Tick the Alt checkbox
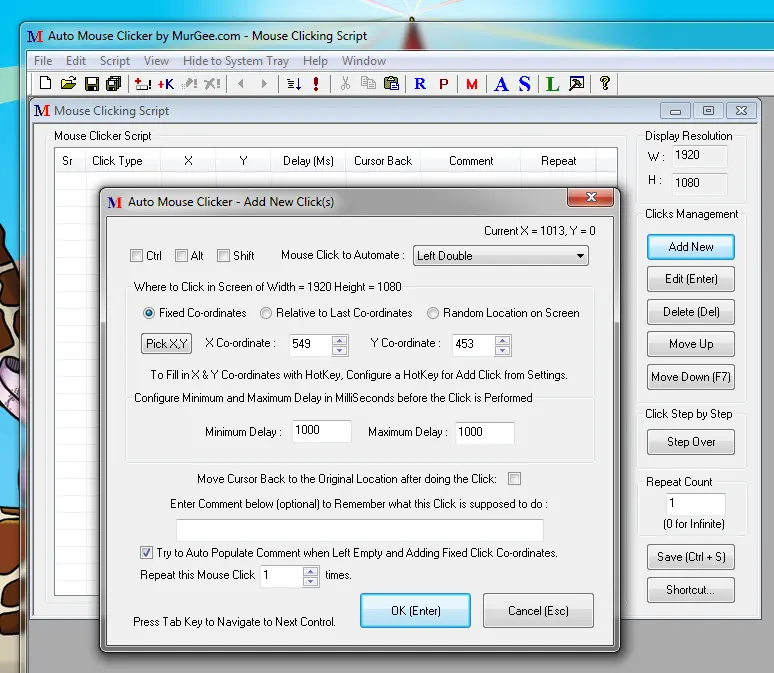 pyautogui.click(x=181, y=255)
